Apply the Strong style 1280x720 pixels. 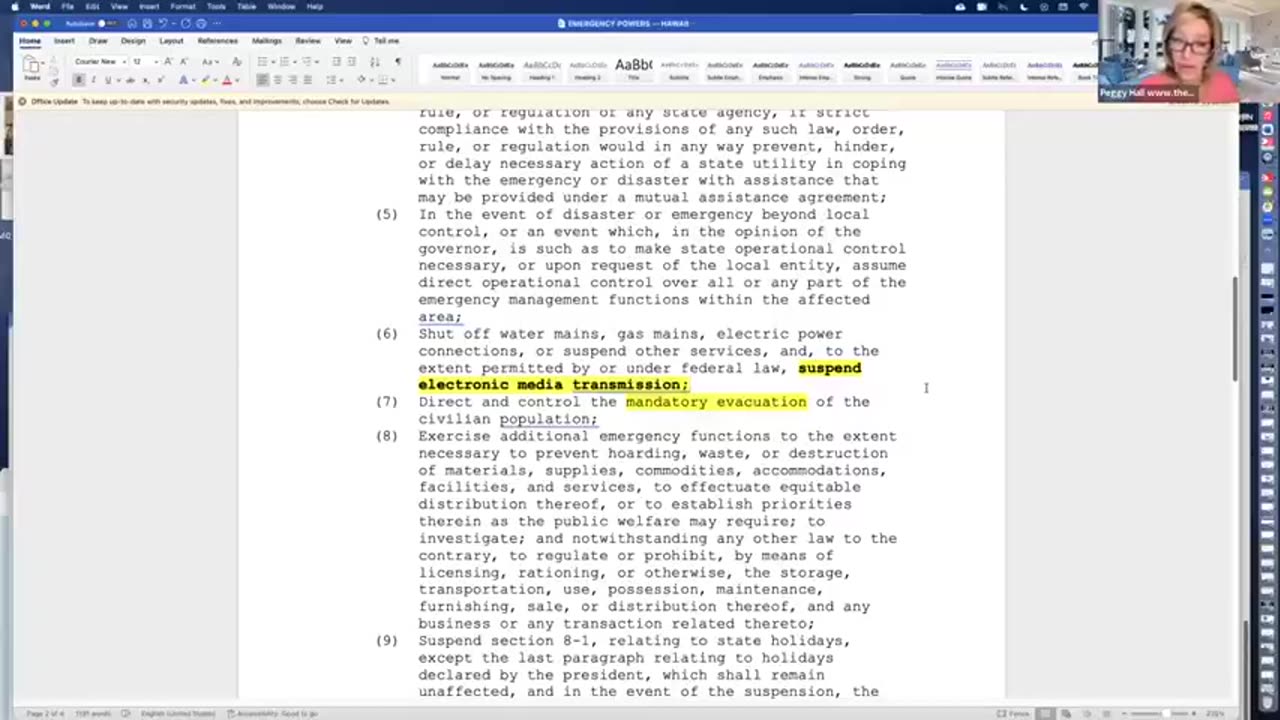[x=861, y=68]
